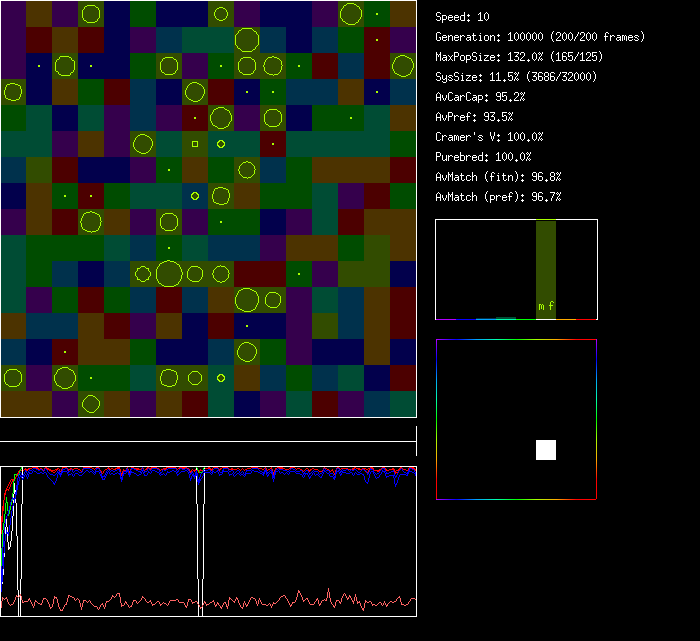
Task: Click the 'm' label on the histogram bar
Action: click(x=541, y=306)
